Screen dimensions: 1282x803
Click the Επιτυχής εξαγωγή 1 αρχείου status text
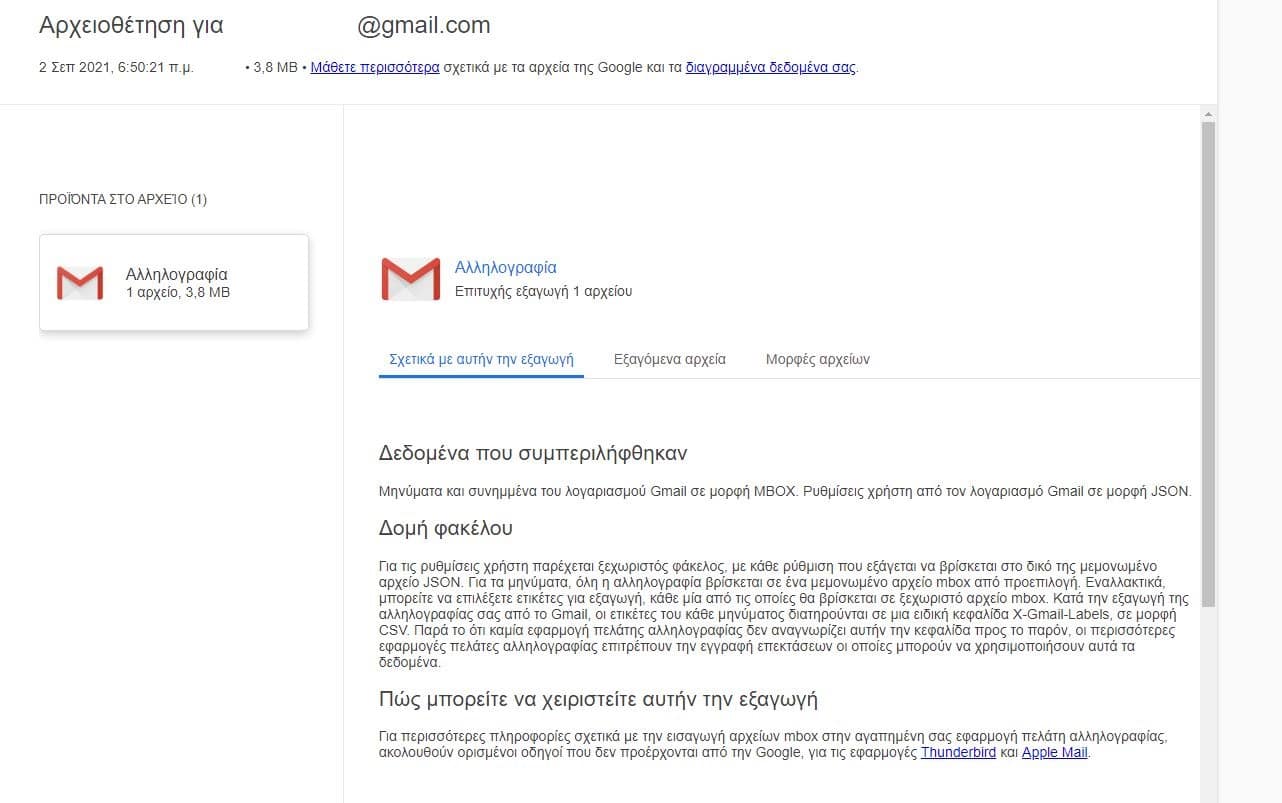pos(543,291)
